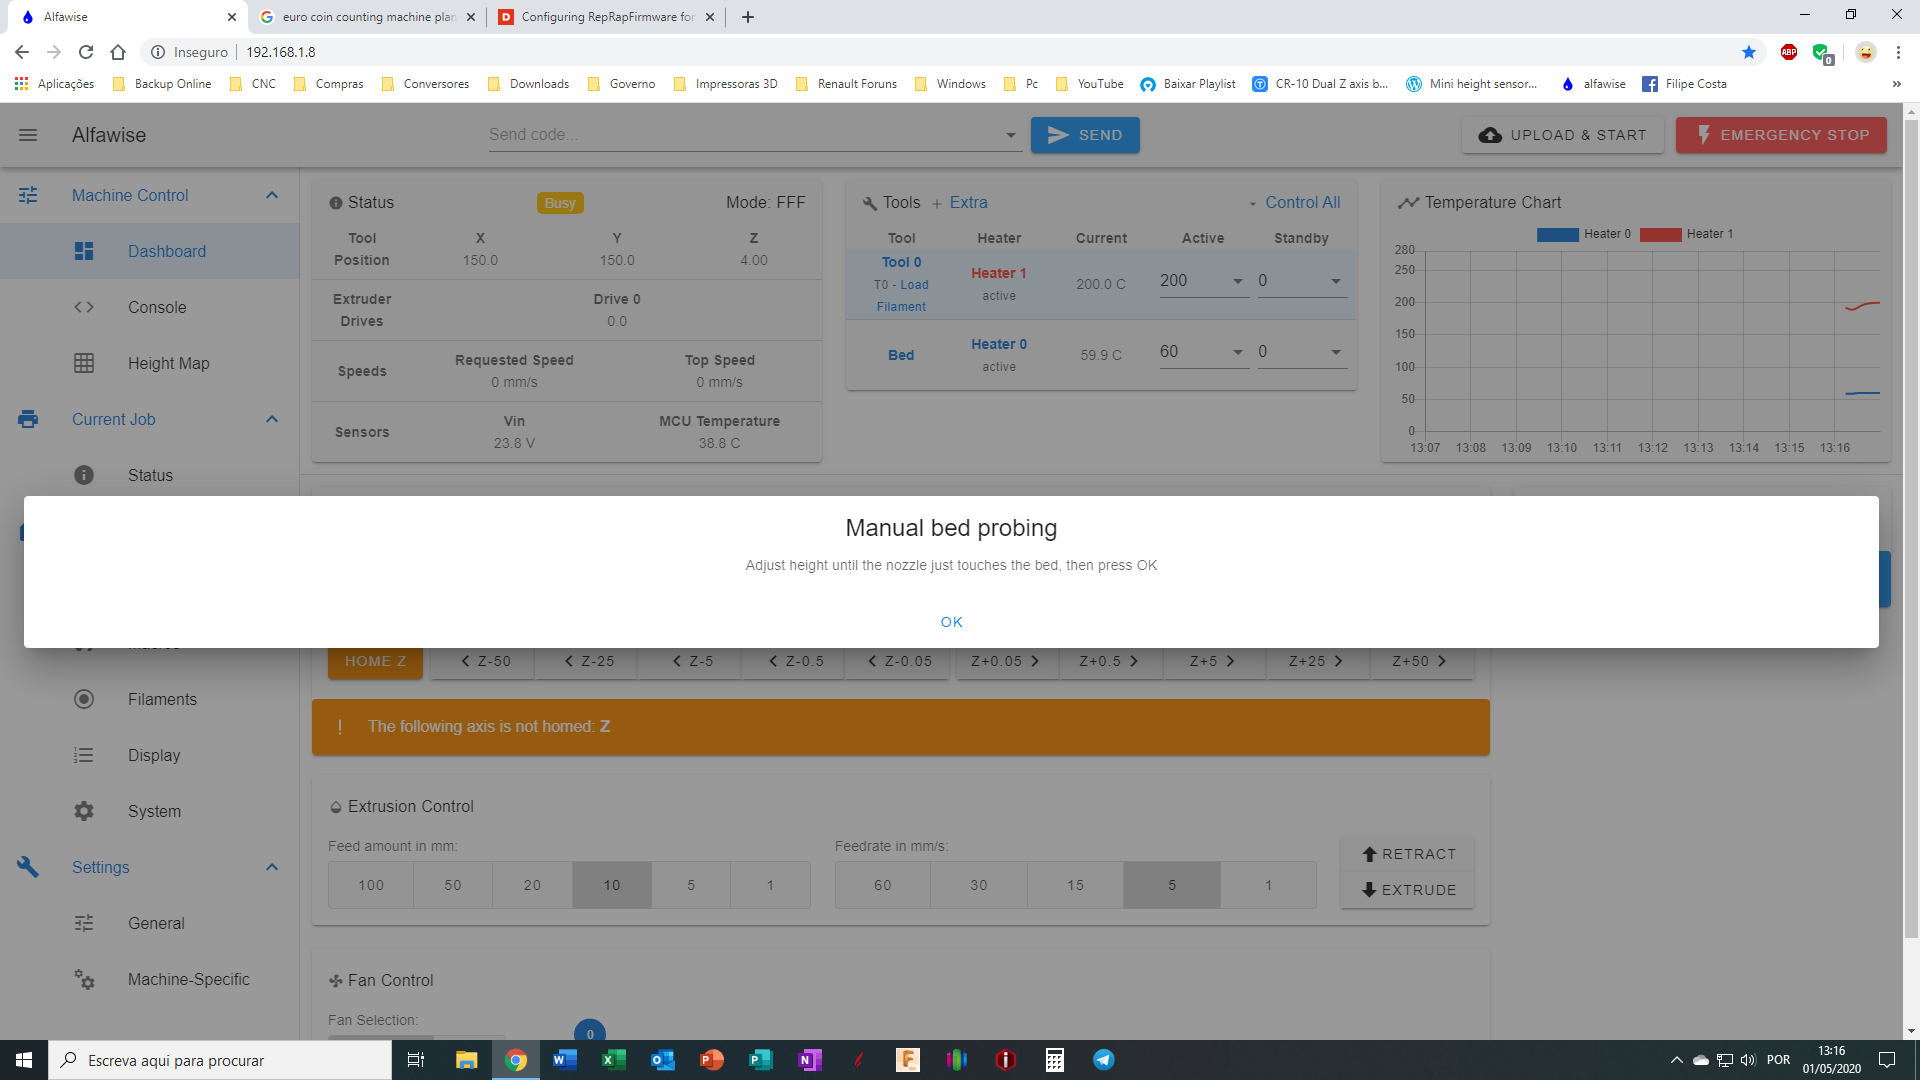The width and height of the screenshot is (1920, 1080).
Task: Move Z axis by Z+50
Action: (1420, 662)
